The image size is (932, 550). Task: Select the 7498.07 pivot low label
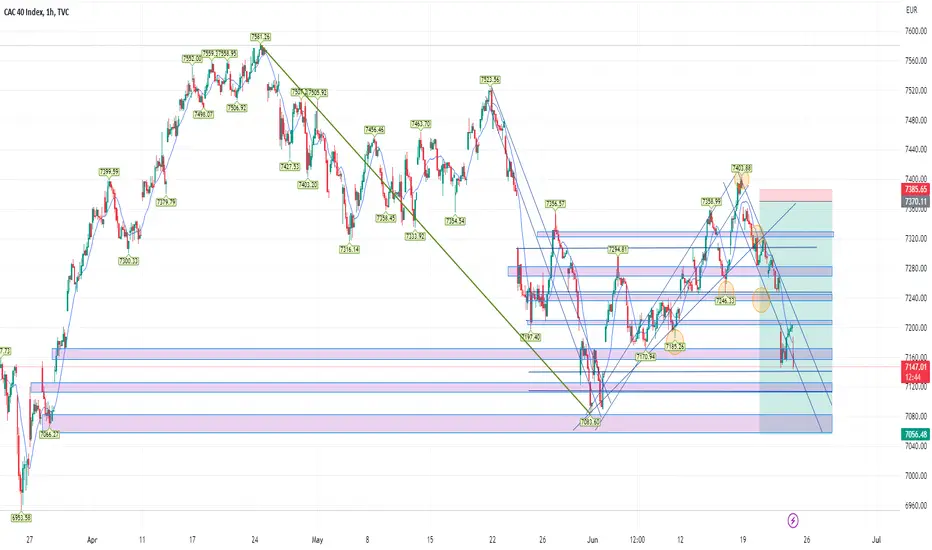tap(203, 114)
